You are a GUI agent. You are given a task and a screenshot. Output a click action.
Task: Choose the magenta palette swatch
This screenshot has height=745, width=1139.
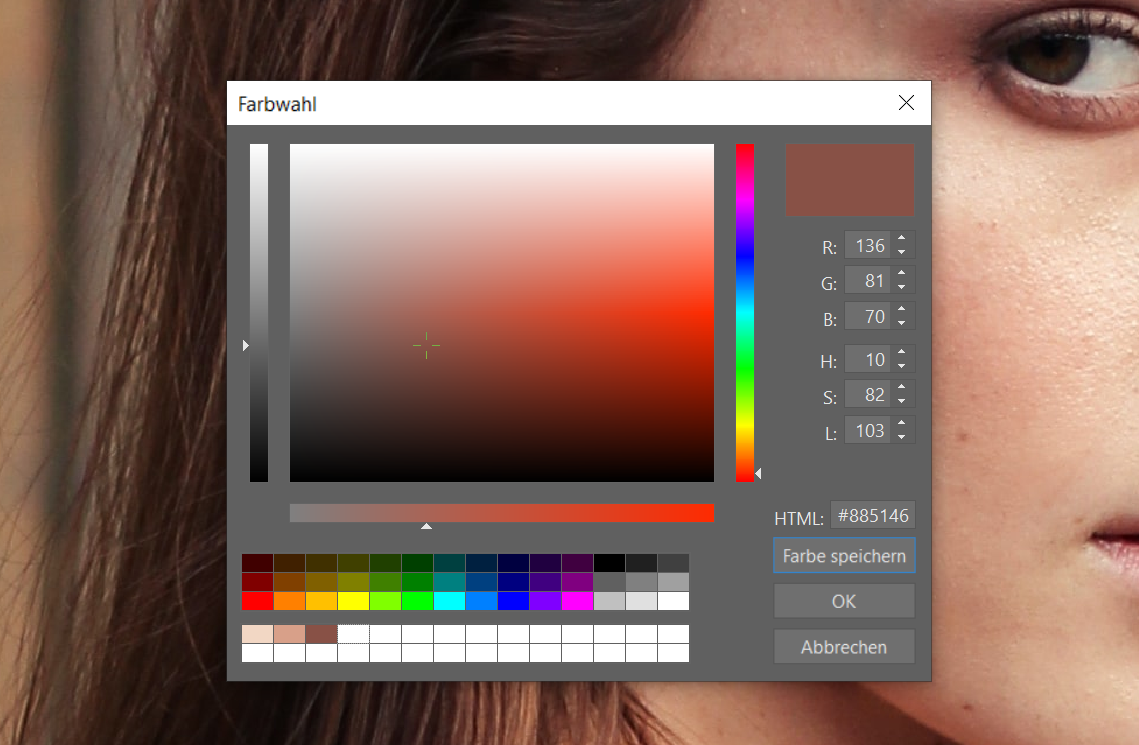coord(577,601)
